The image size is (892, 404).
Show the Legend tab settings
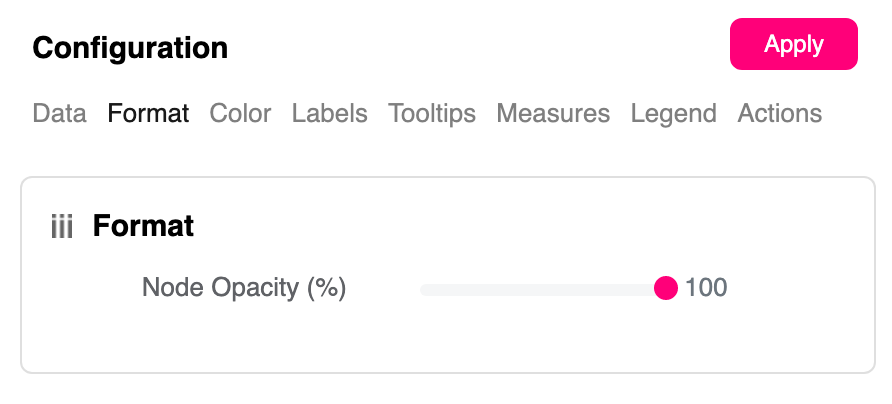coord(673,114)
